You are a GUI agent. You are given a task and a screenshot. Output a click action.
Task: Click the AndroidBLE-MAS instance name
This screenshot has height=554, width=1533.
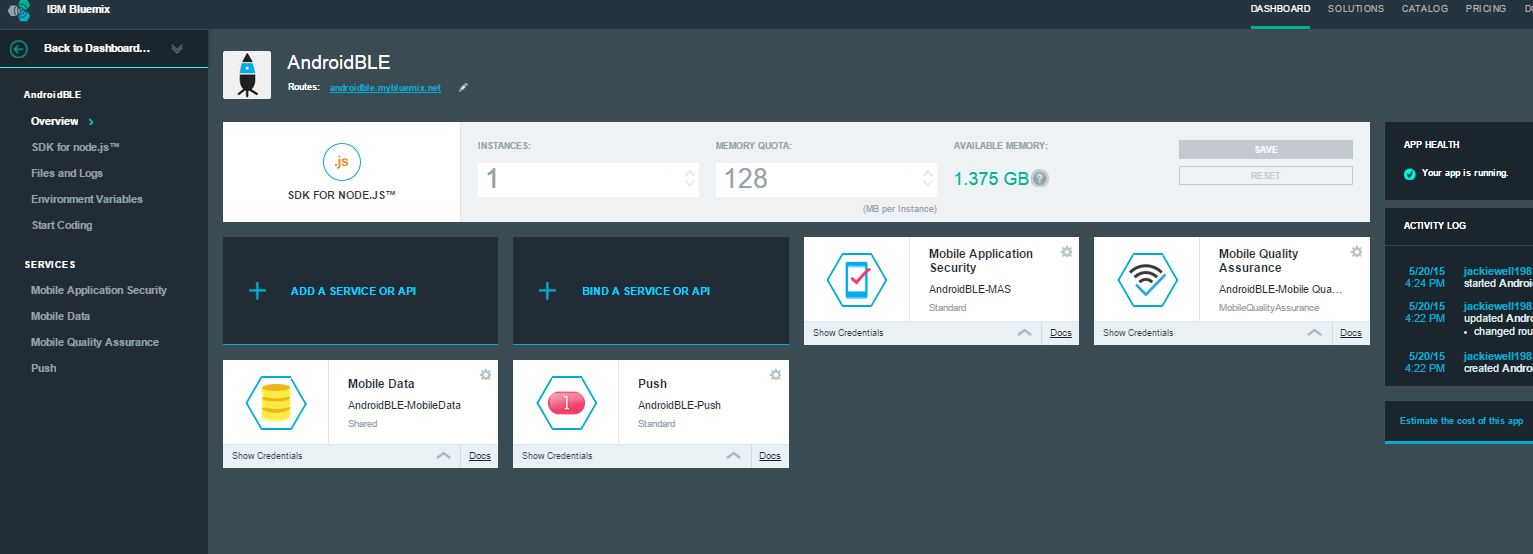(968, 289)
